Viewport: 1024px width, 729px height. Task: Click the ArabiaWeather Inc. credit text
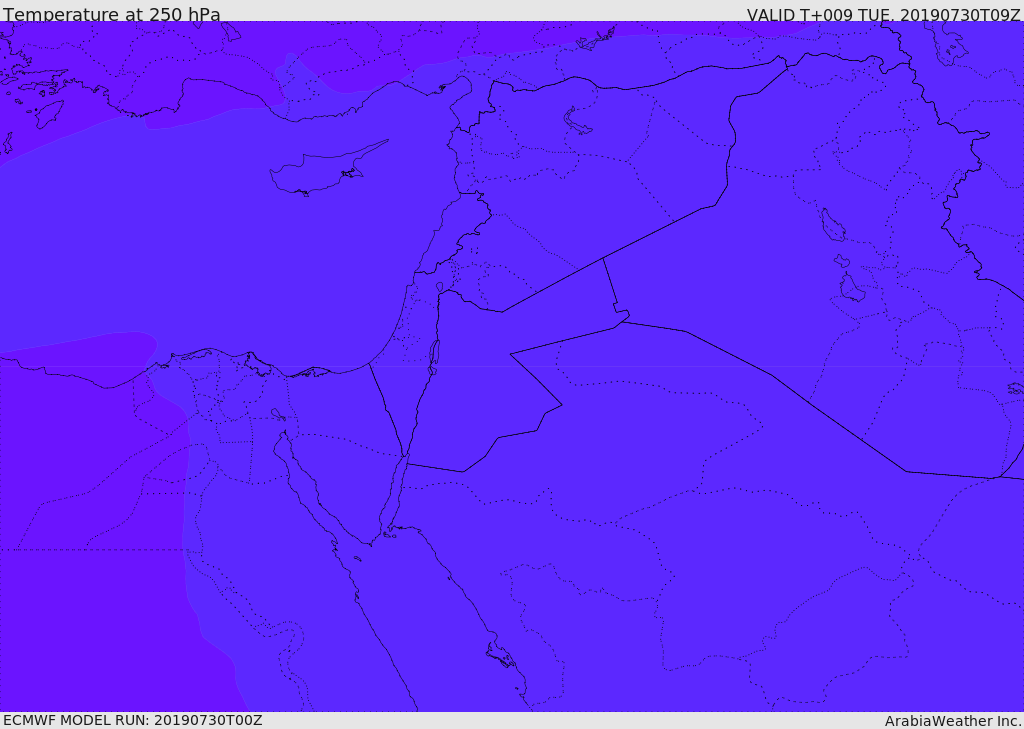(x=952, y=720)
